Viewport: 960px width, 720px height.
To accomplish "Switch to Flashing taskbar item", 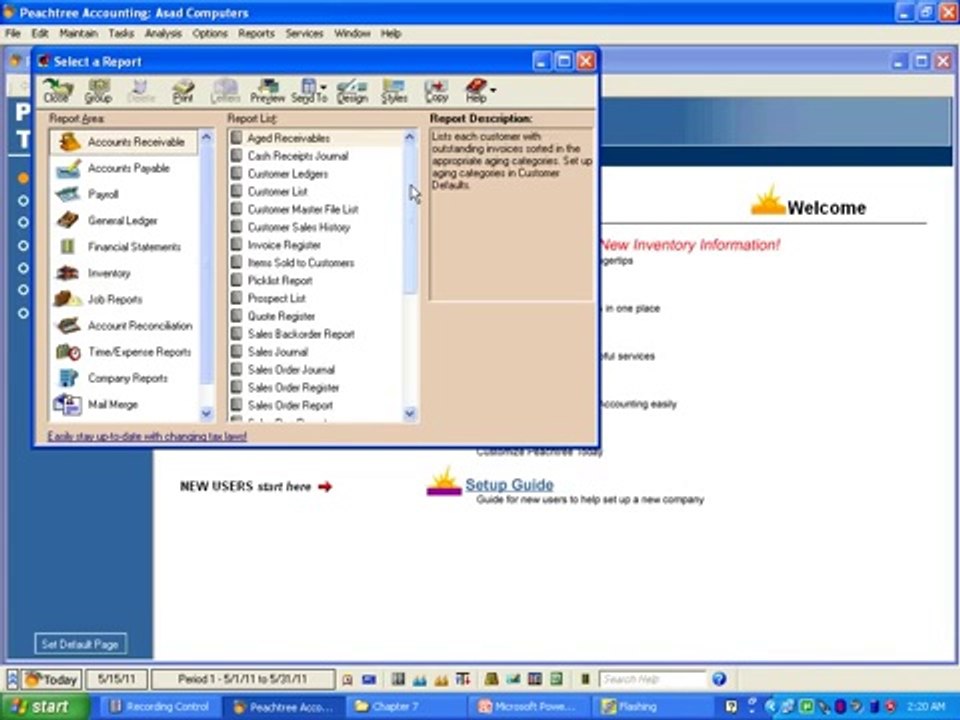I will coord(653,707).
